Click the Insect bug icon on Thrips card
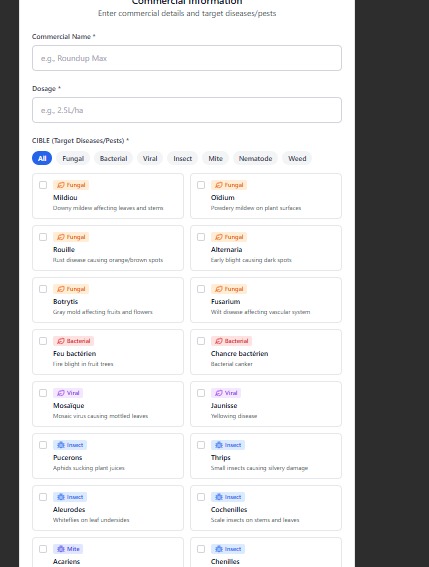Viewport: 429px width, 567px height. [219, 445]
